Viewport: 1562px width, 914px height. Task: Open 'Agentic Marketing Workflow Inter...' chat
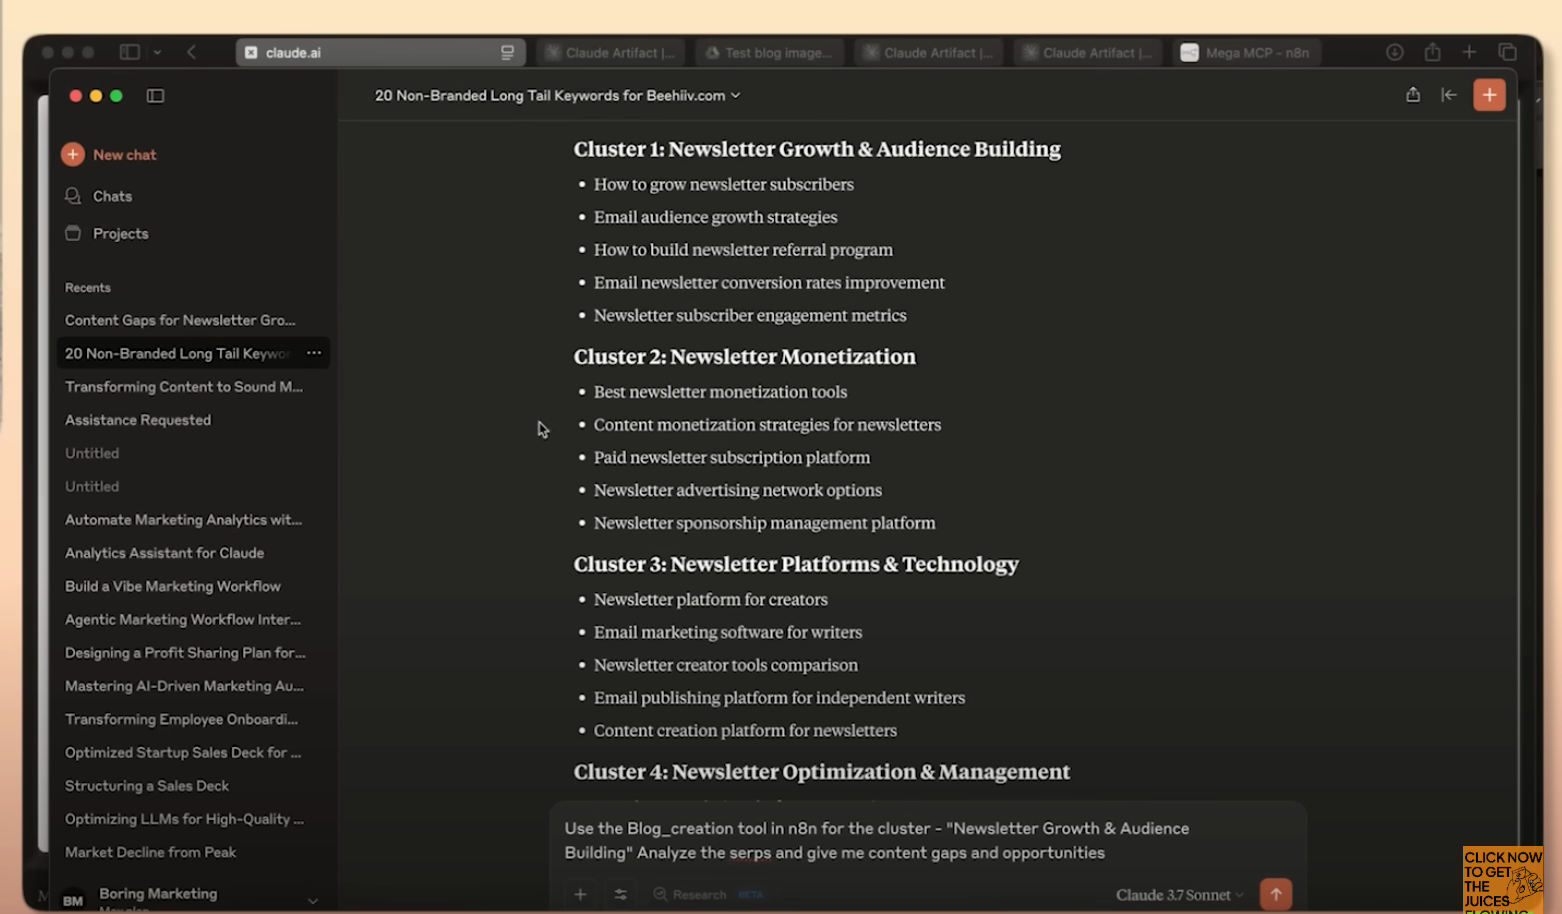[183, 619]
